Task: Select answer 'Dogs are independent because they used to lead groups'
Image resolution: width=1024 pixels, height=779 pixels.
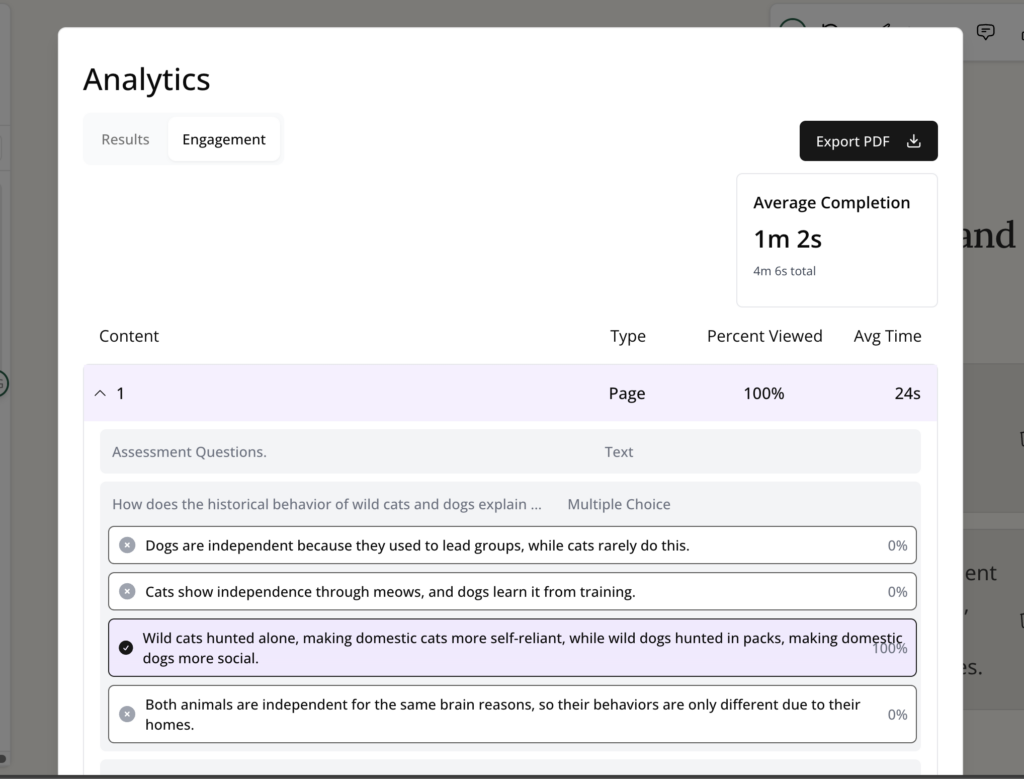Action: click(417, 545)
